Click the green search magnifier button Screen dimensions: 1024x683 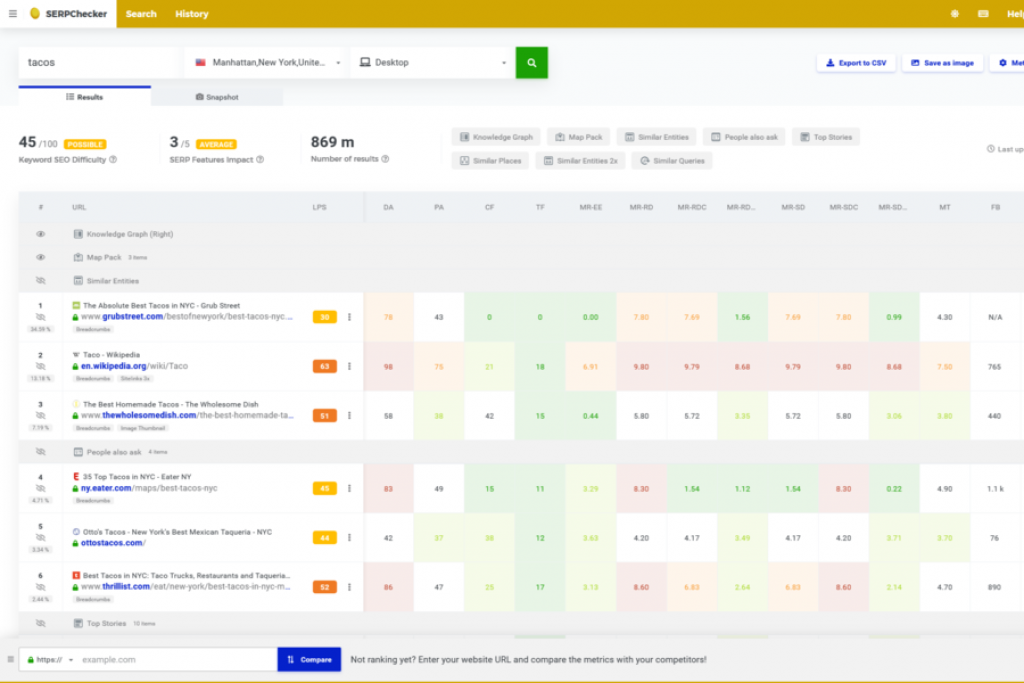coord(532,63)
